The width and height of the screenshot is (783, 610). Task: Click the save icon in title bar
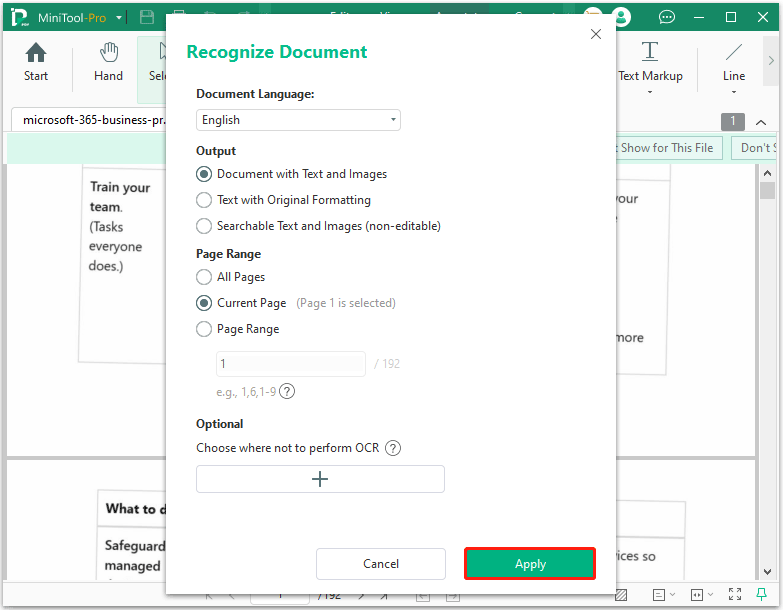click(147, 17)
